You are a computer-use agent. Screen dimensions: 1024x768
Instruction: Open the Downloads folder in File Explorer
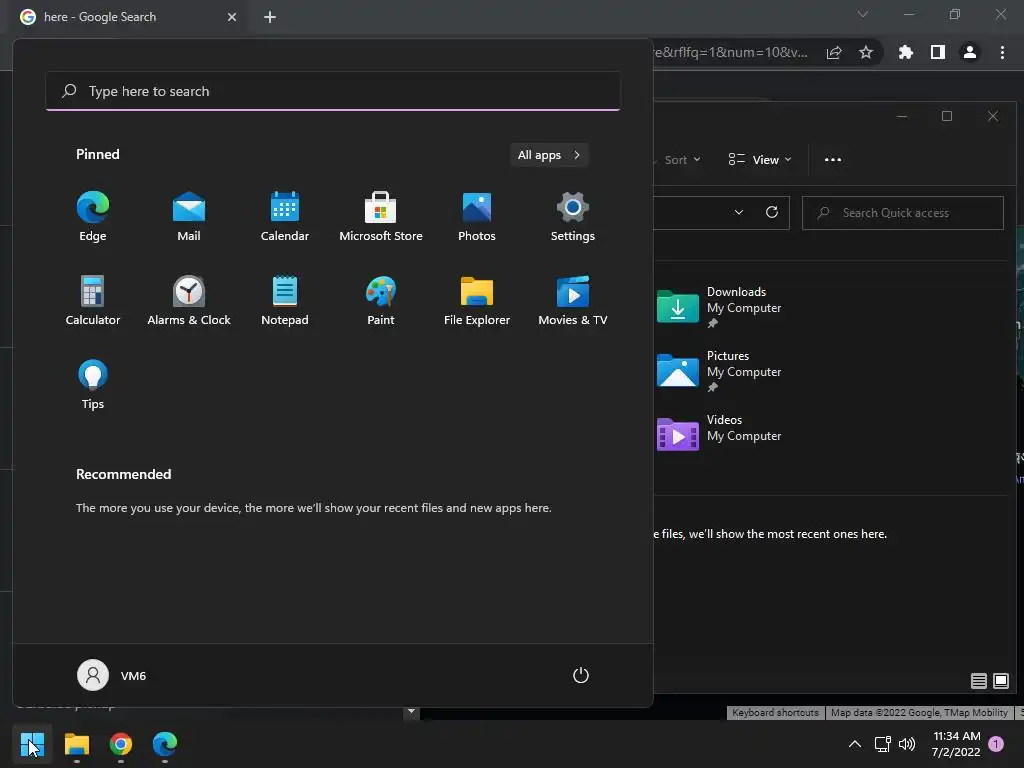coord(719,306)
